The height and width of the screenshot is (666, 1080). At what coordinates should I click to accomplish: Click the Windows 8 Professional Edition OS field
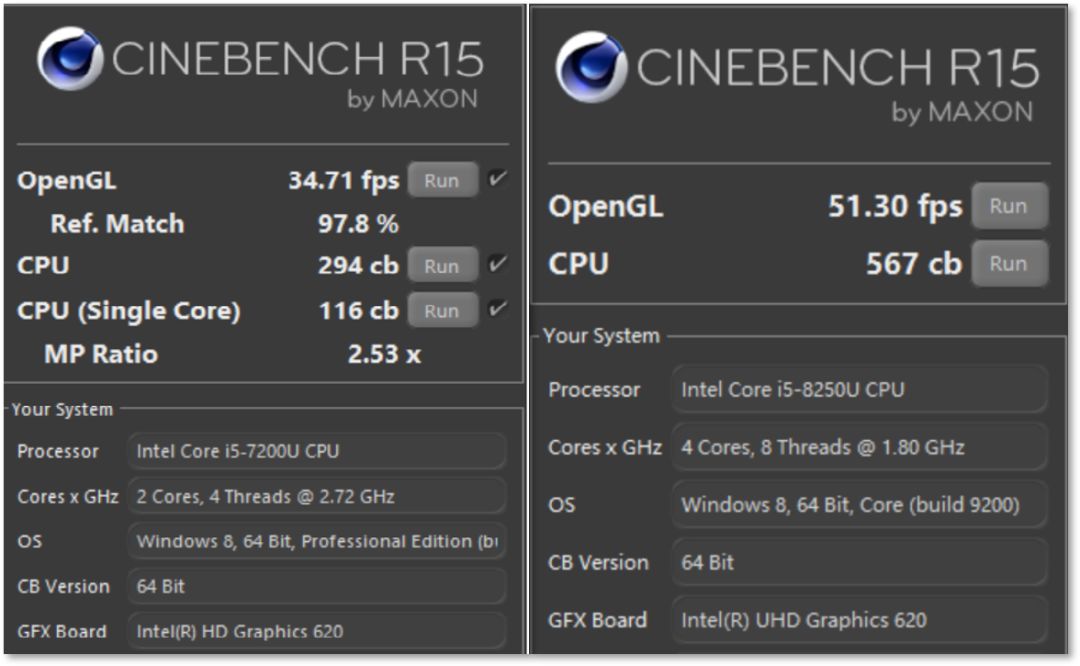tap(317, 541)
